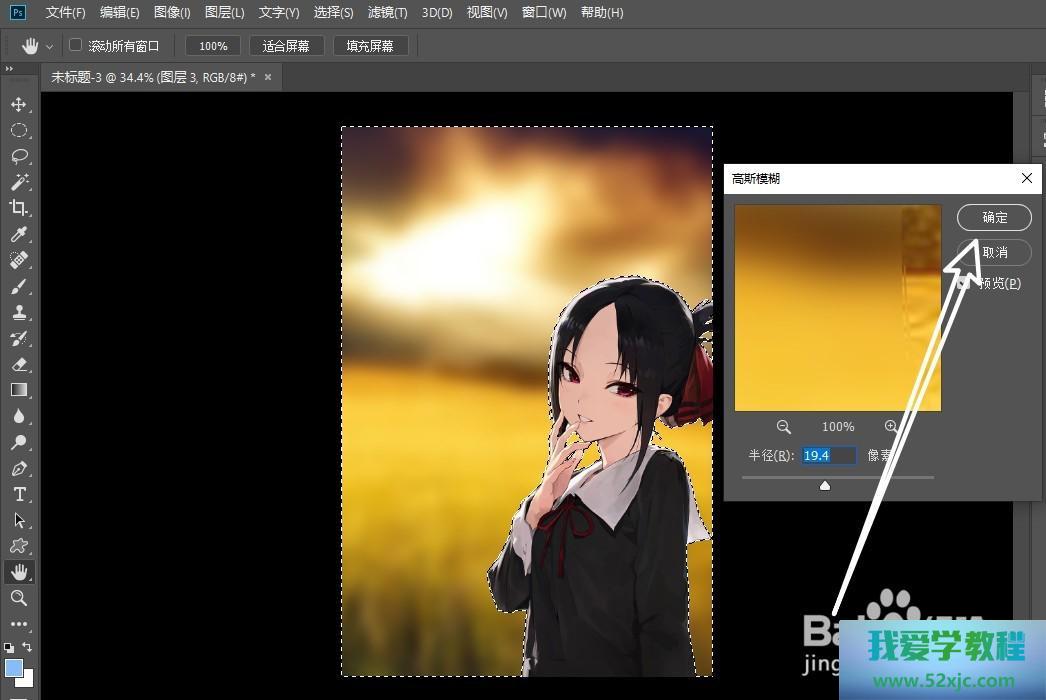Image resolution: width=1046 pixels, height=700 pixels.
Task: Open the 滤镜(T) filter menu
Action: (387, 13)
